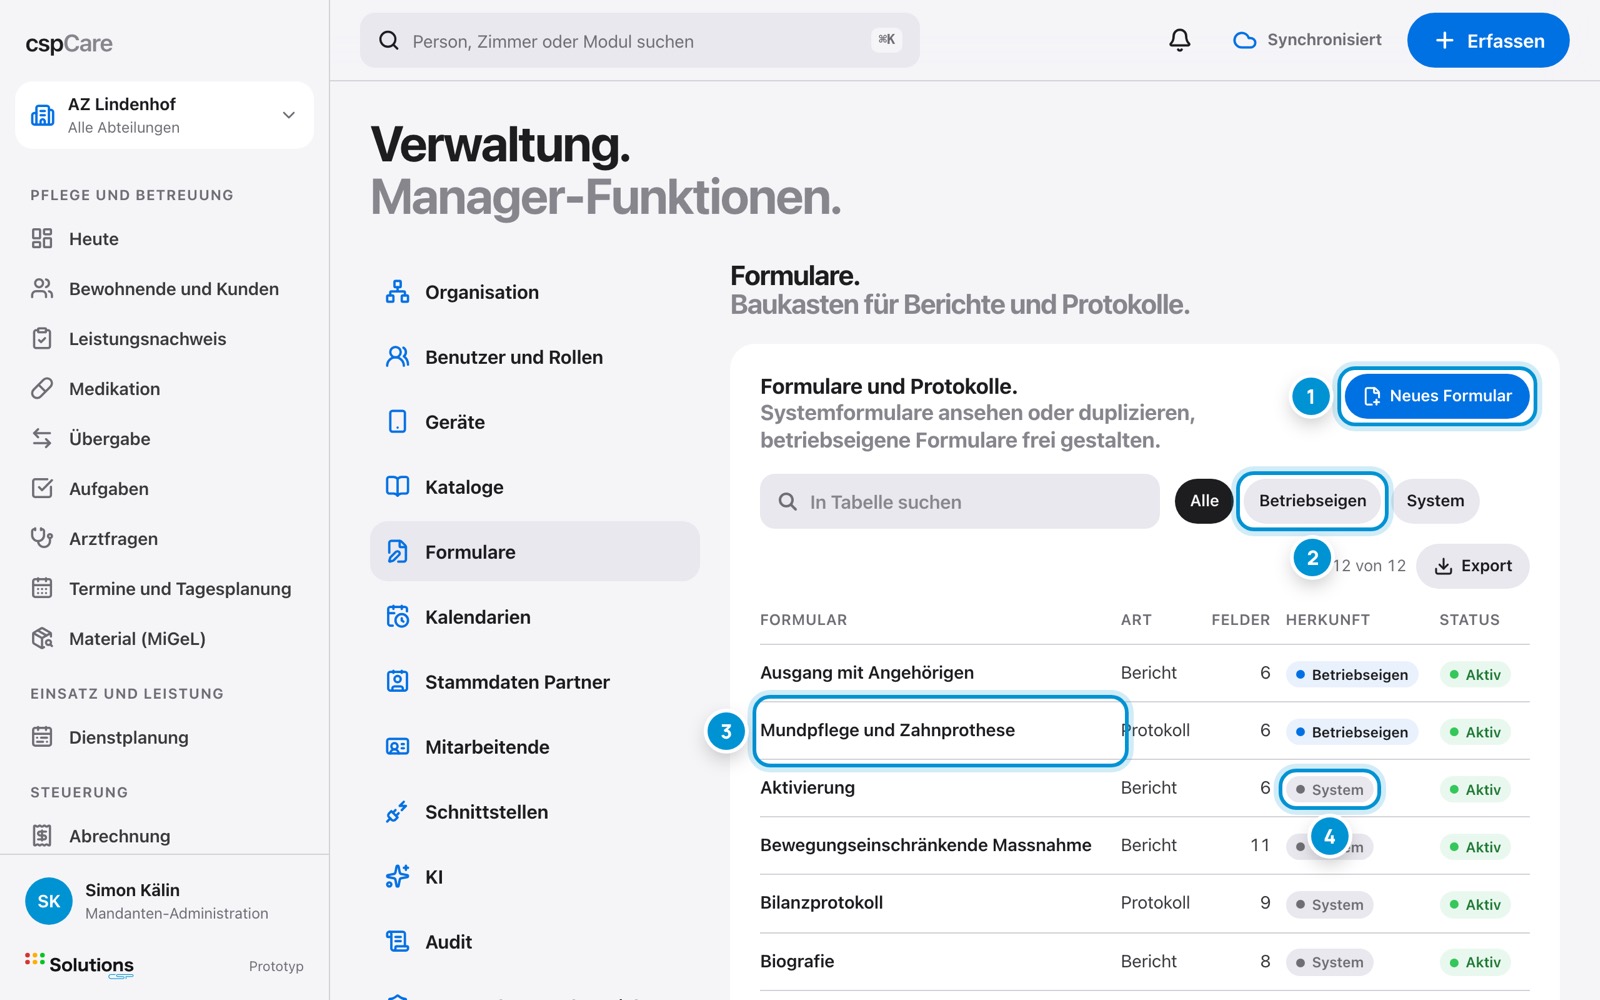Open Mundpflege und Zahnprothese form row
The height and width of the screenshot is (1000, 1600).
point(1145,731)
